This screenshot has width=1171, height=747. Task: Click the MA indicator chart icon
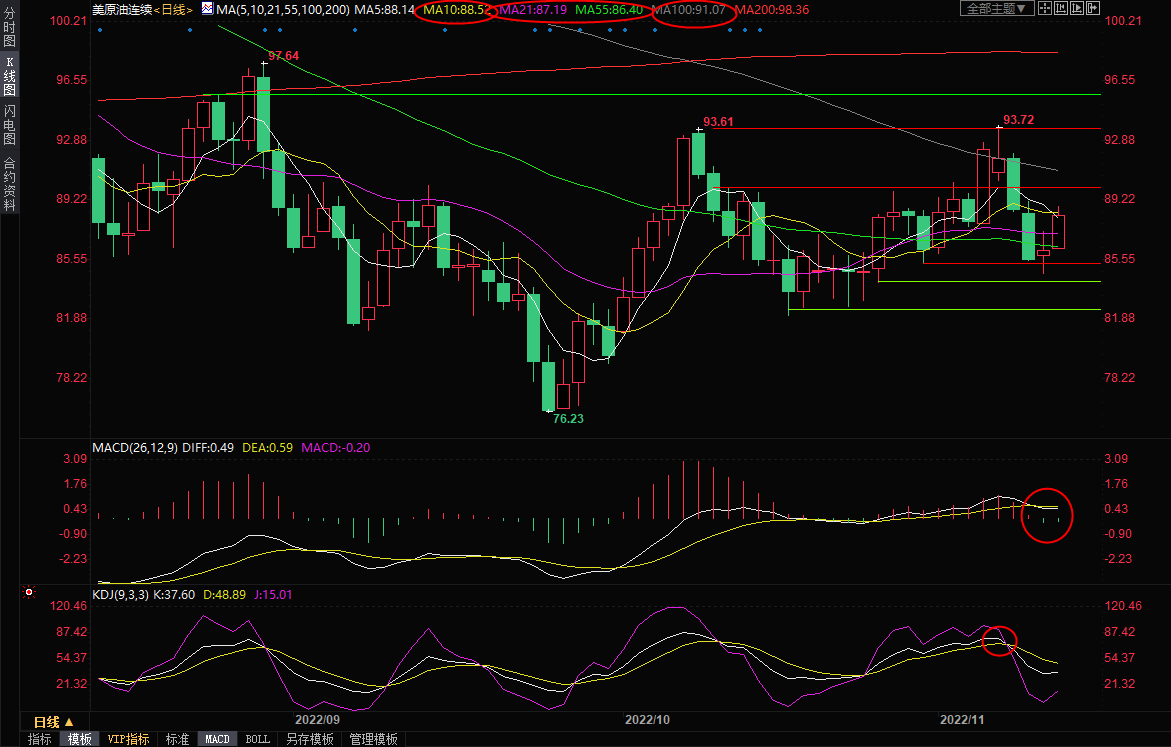point(207,9)
